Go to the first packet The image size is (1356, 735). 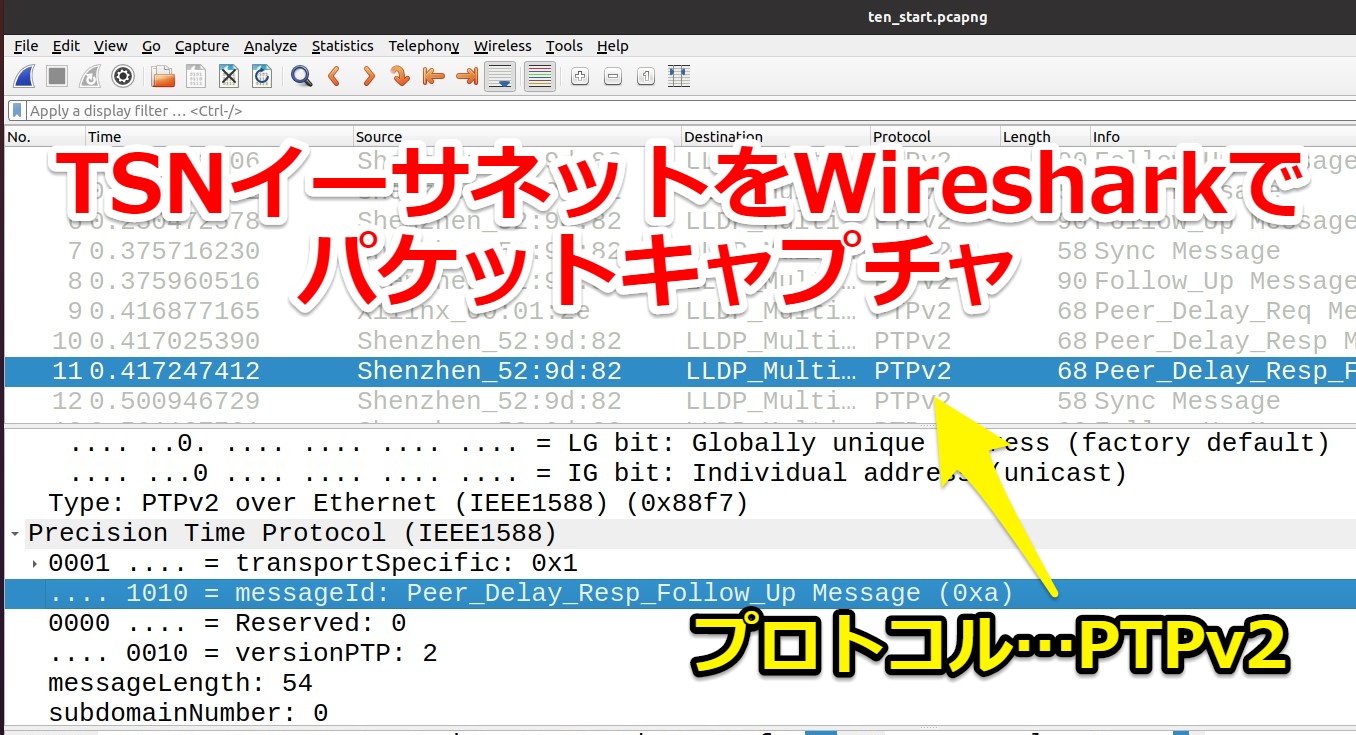tap(433, 76)
